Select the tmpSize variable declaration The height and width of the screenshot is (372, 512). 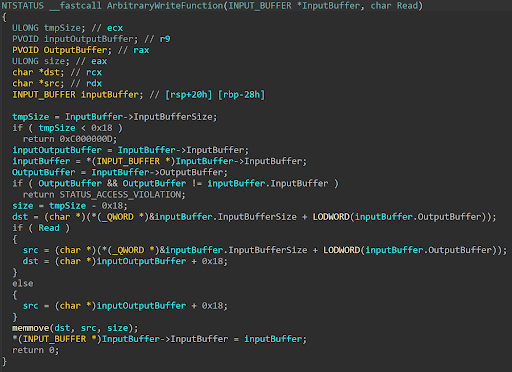[62, 28]
